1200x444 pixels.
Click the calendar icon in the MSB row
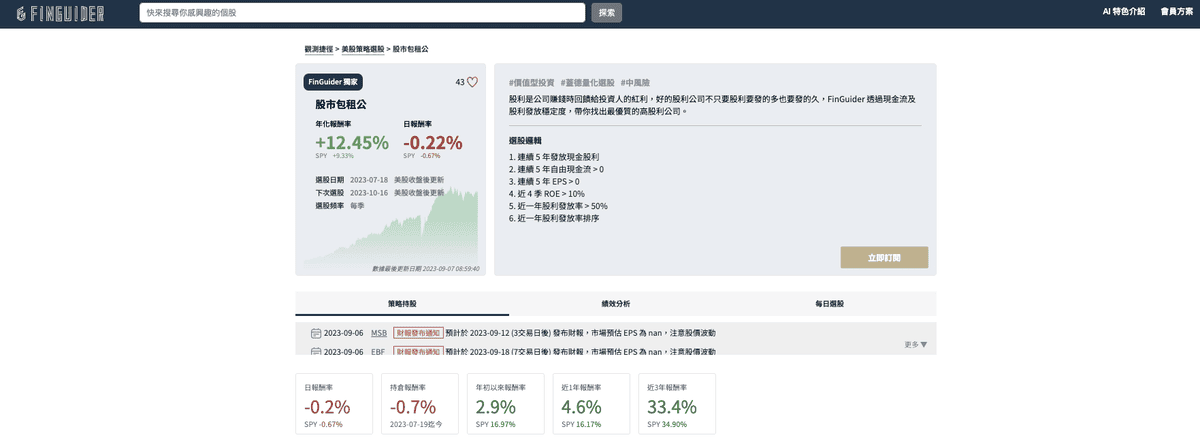(x=316, y=333)
